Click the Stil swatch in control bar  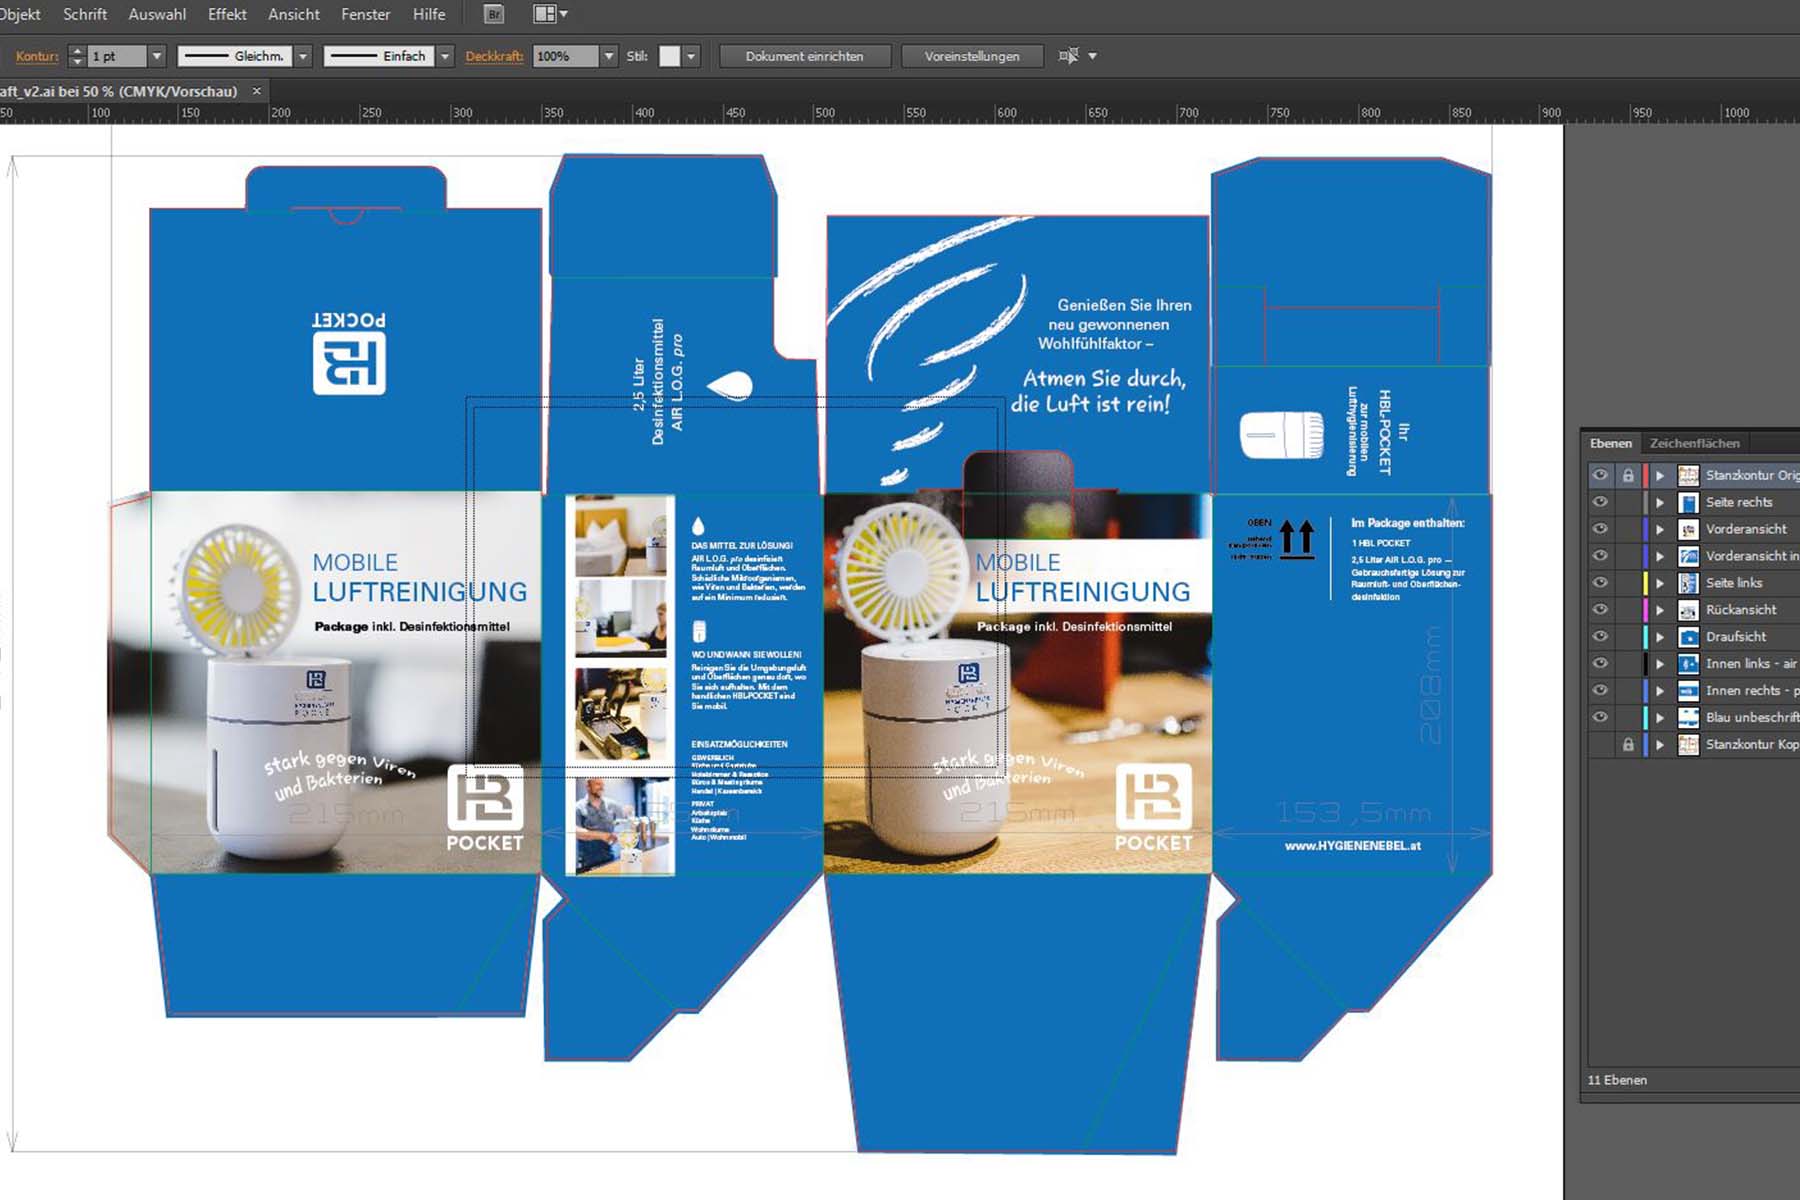[670, 56]
